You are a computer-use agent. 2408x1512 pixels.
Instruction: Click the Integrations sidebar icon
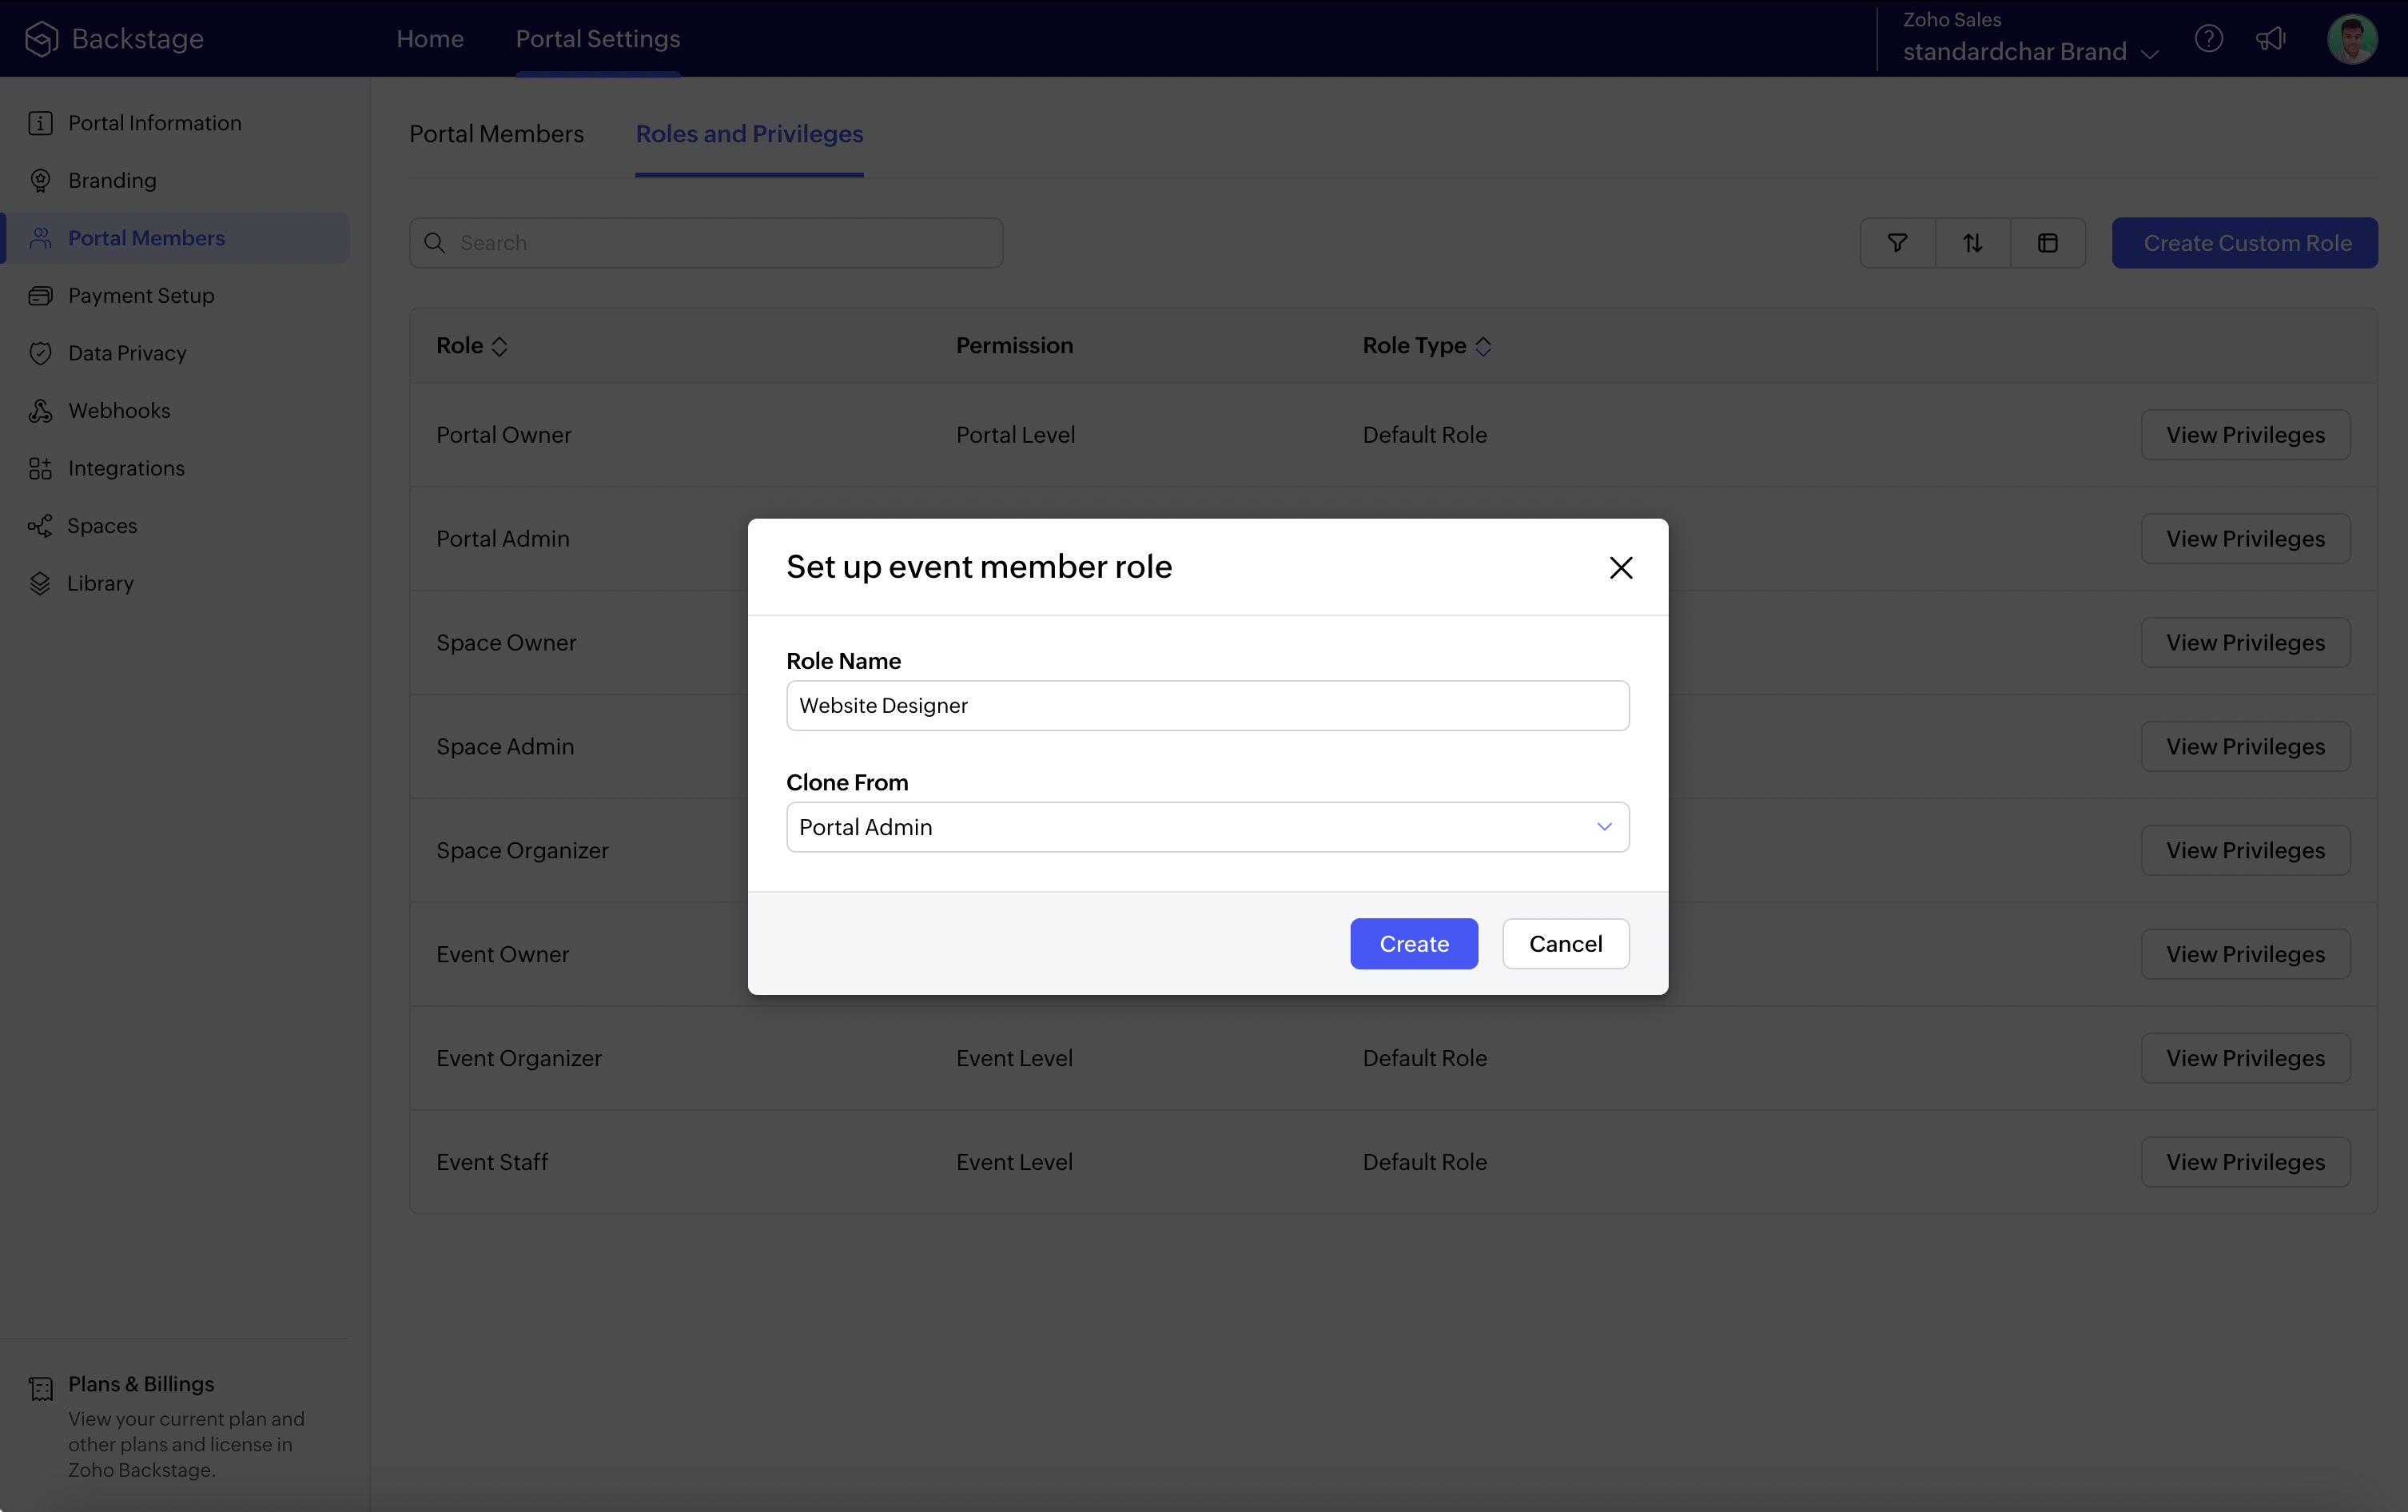click(x=40, y=468)
